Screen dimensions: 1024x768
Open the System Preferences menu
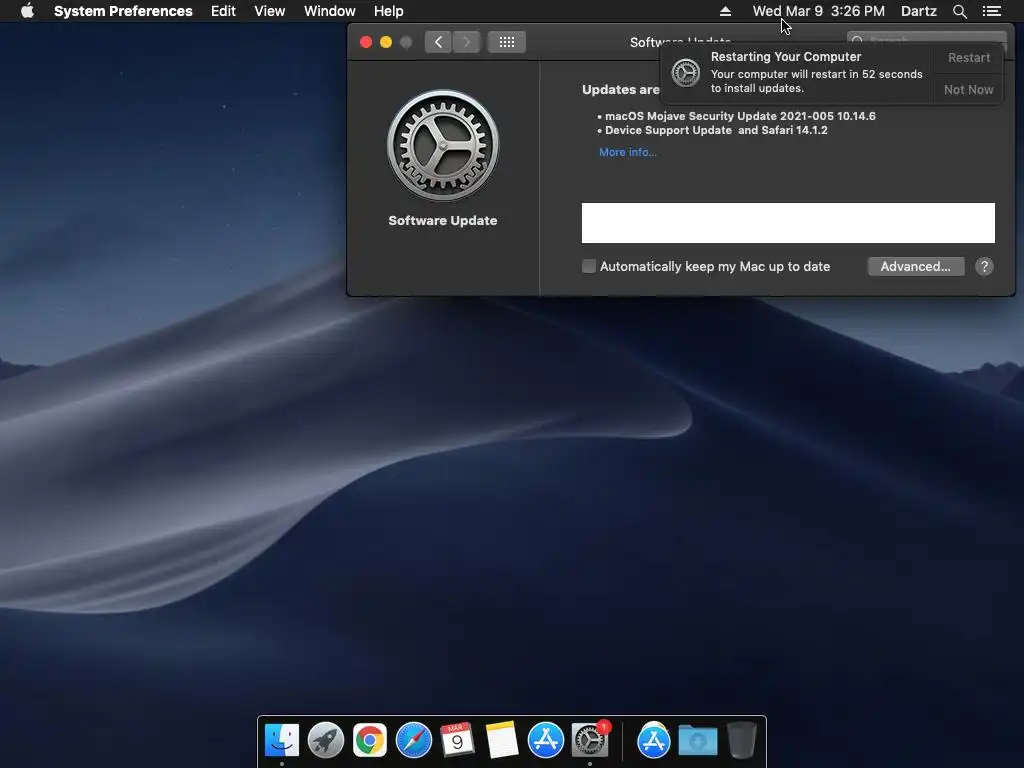[x=123, y=11]
